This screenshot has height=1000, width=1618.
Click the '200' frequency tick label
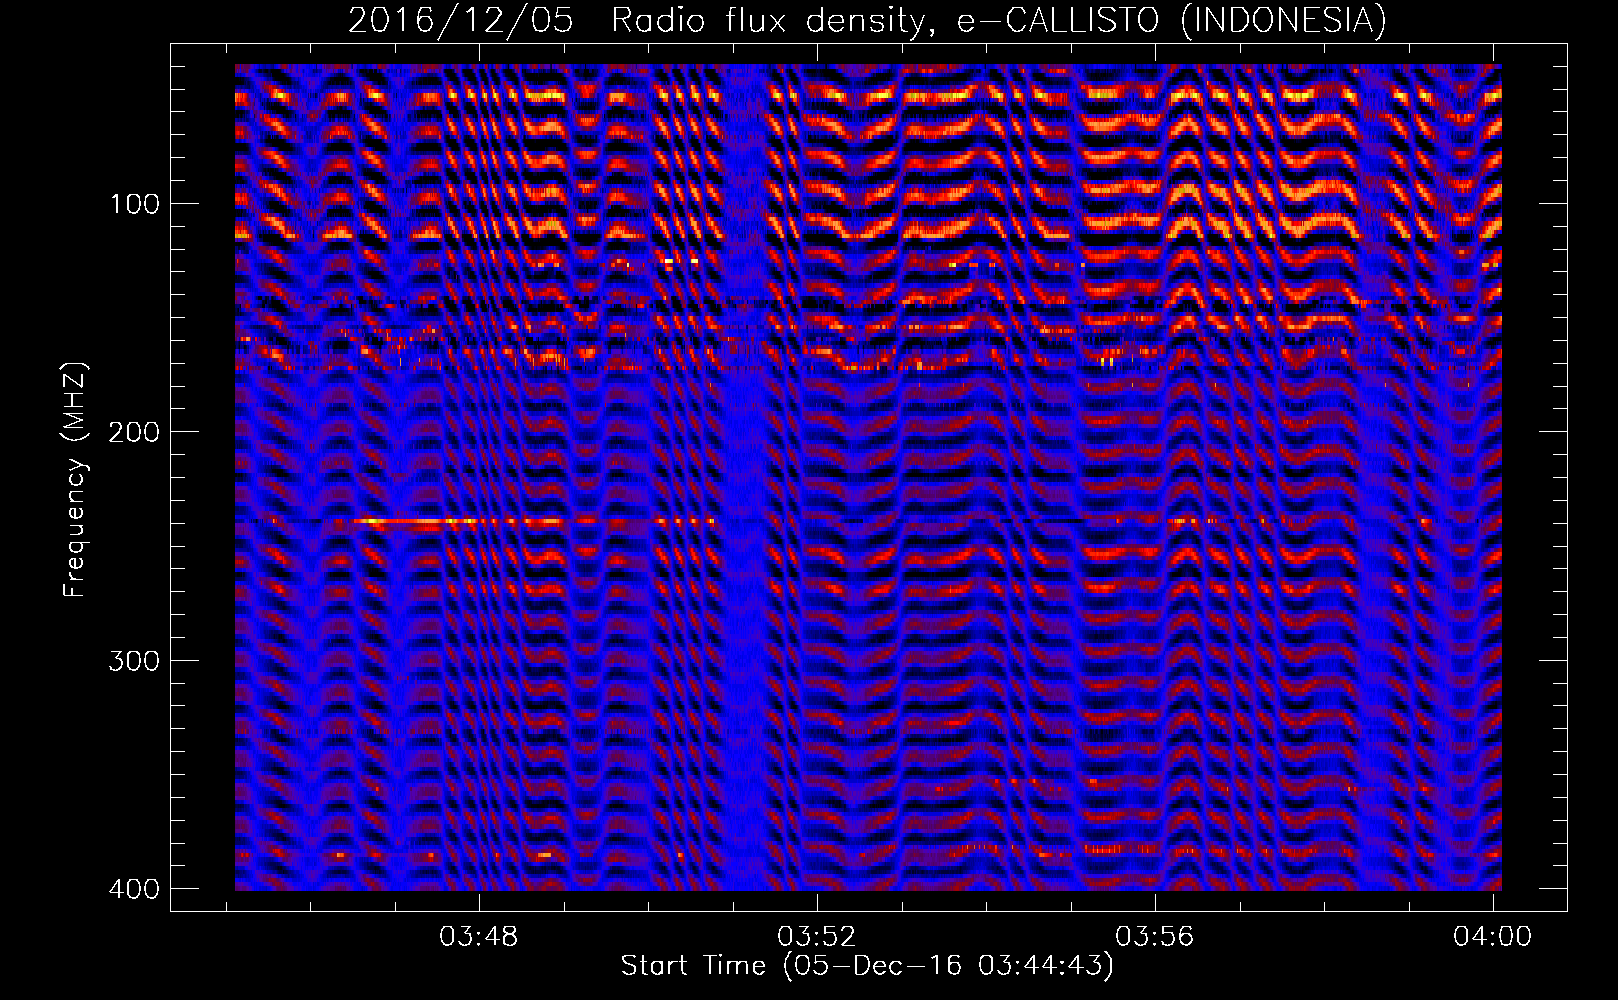[134, 432]
